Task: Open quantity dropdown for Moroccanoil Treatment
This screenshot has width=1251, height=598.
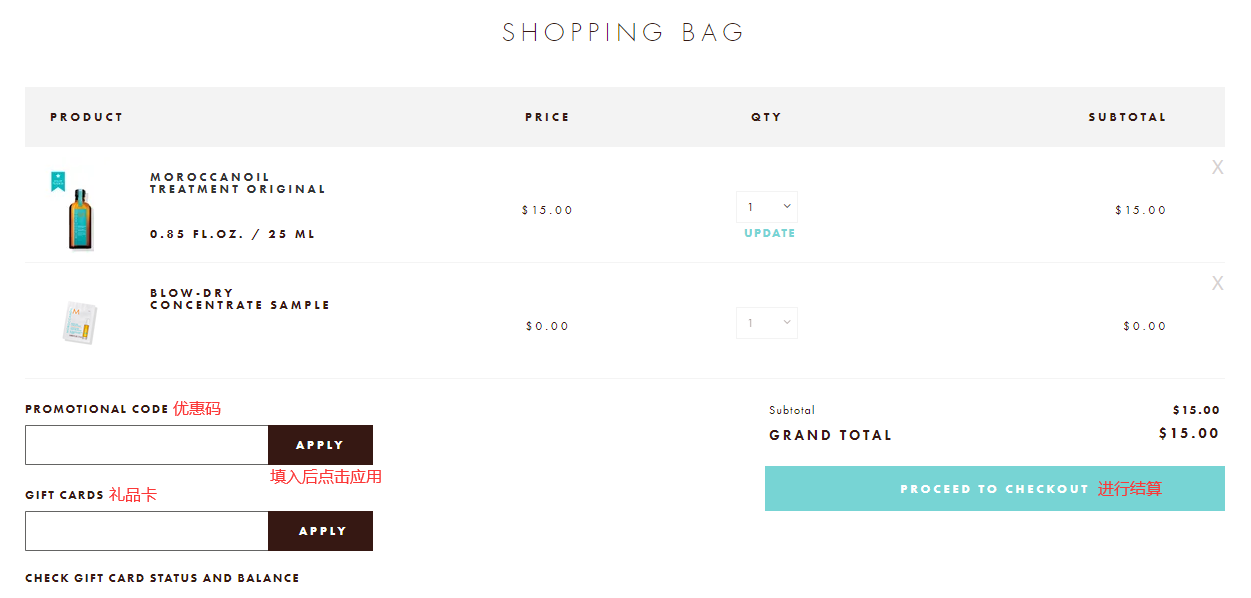Action: [x=767, y=207]
